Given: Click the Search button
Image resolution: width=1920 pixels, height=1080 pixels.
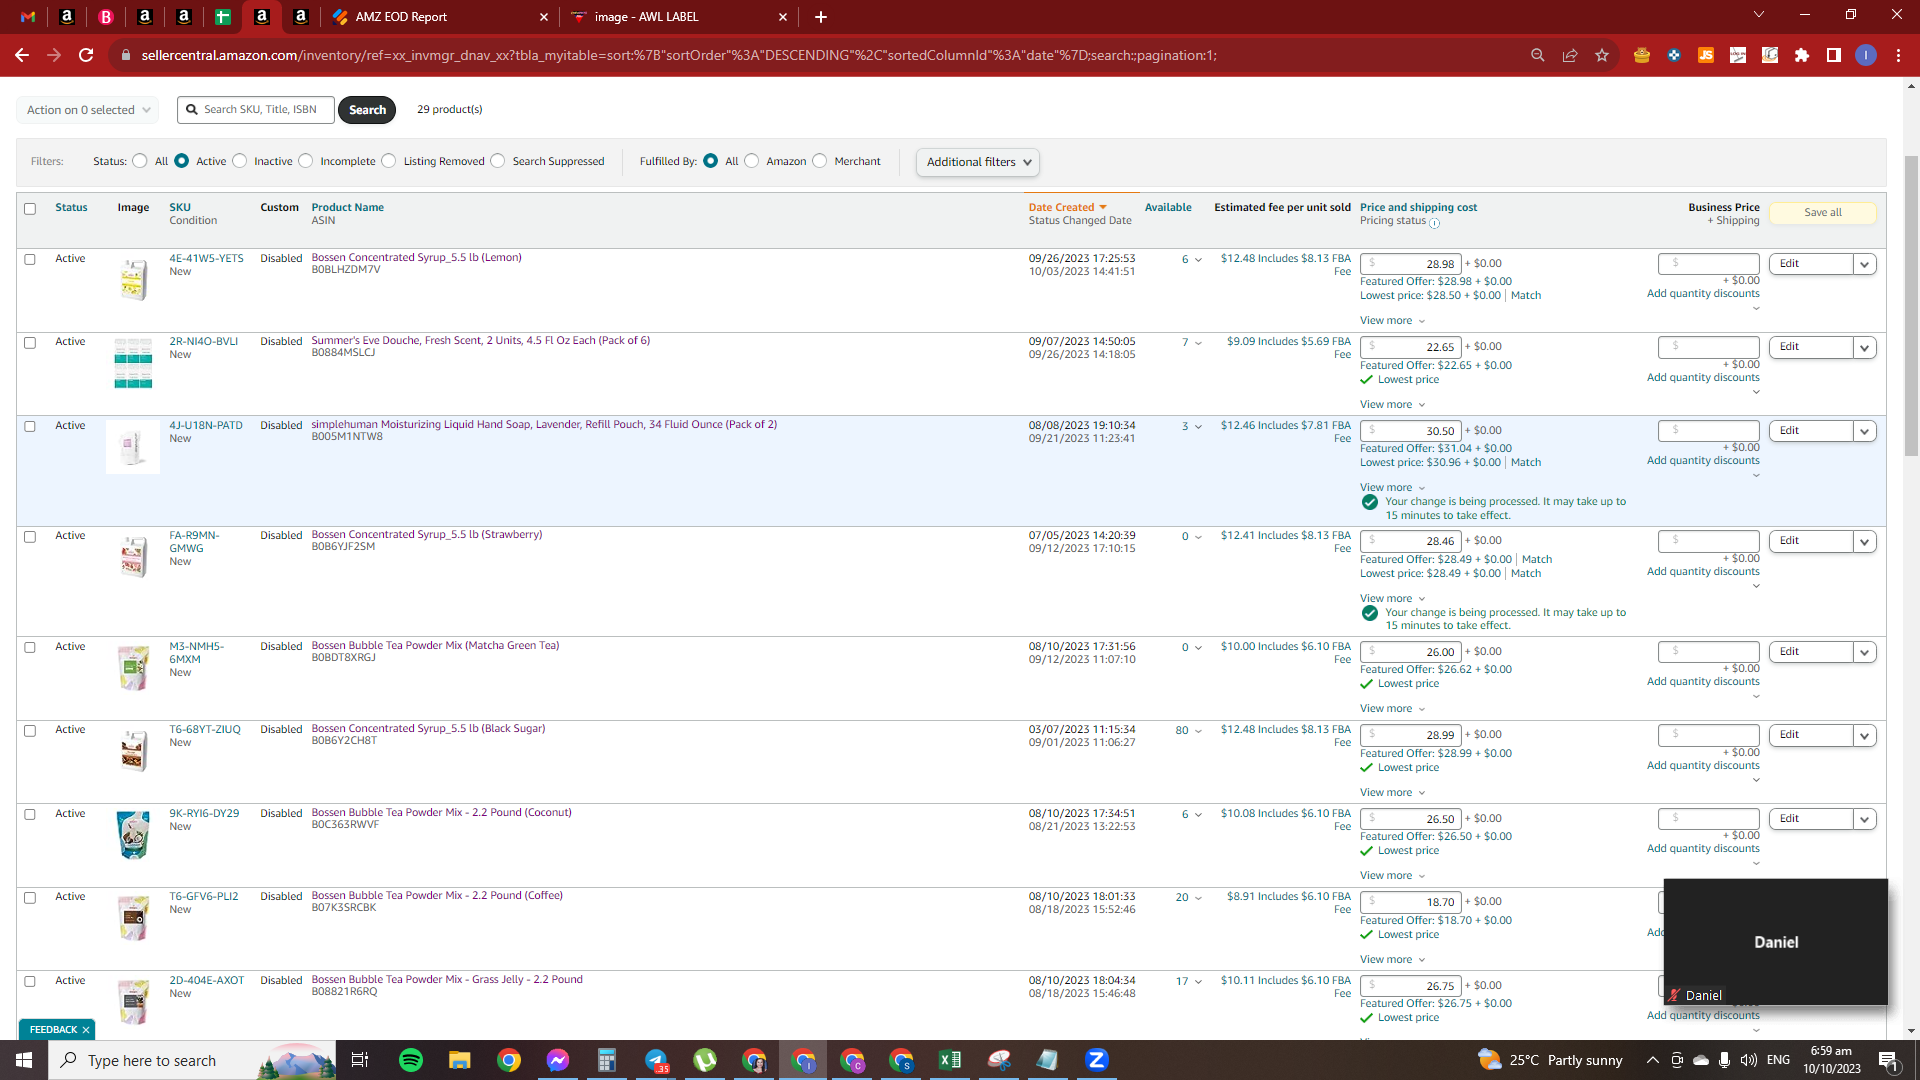Looking at the screenshot, I should pos(367,110).
